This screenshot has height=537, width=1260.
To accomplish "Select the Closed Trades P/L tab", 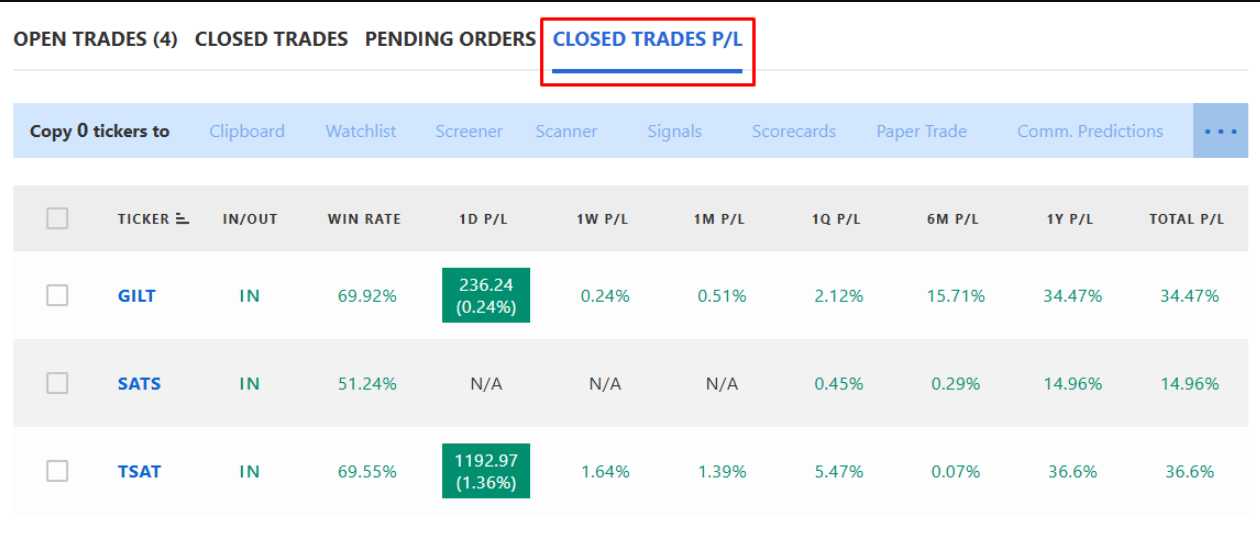I will pyautogui.click(x=648, y=39).
